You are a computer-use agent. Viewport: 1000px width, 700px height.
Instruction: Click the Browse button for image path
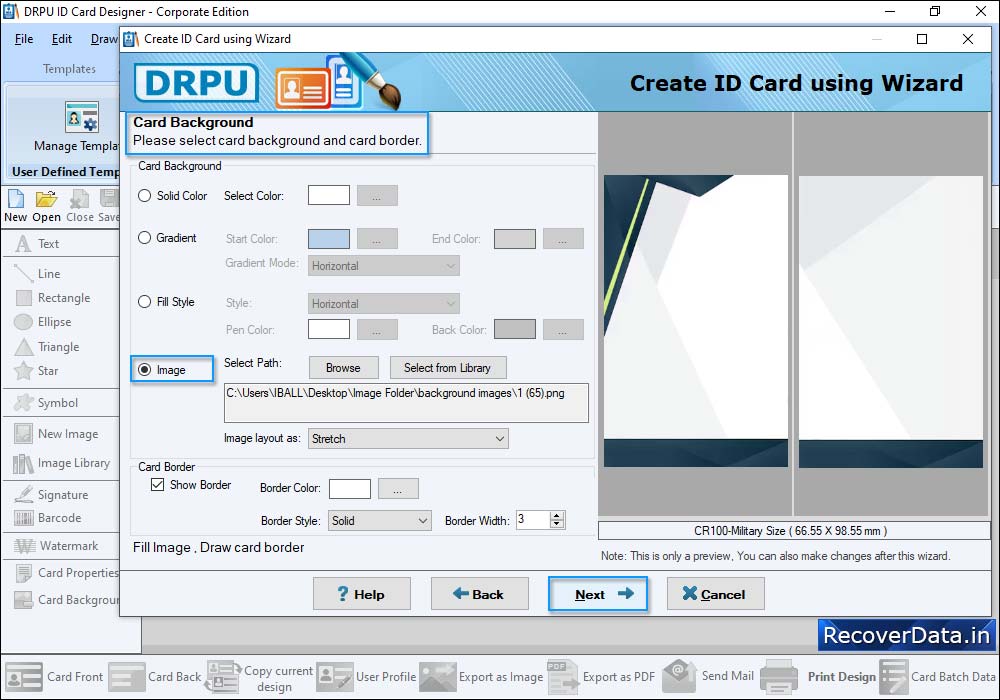pos(343,368)
